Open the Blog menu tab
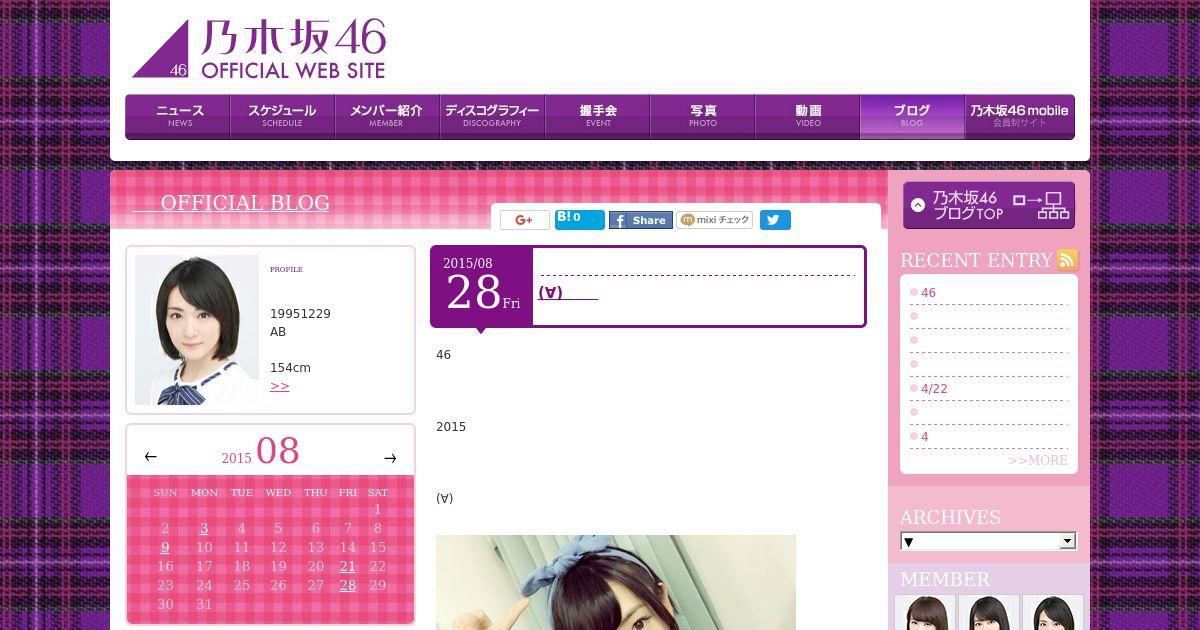 [x=912, y=116]
